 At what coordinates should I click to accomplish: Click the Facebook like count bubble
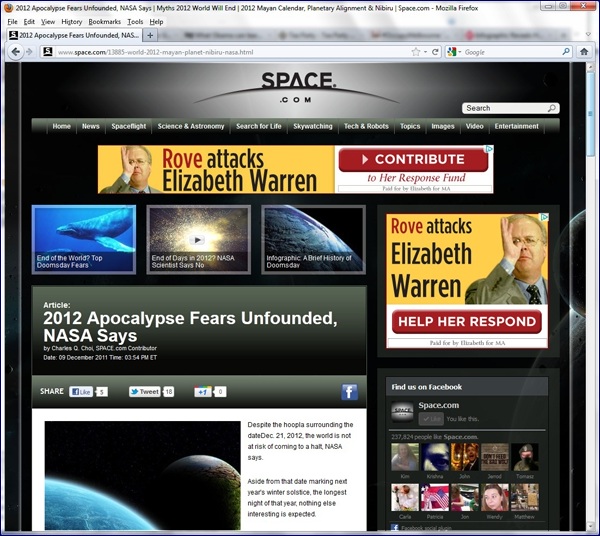101,392
